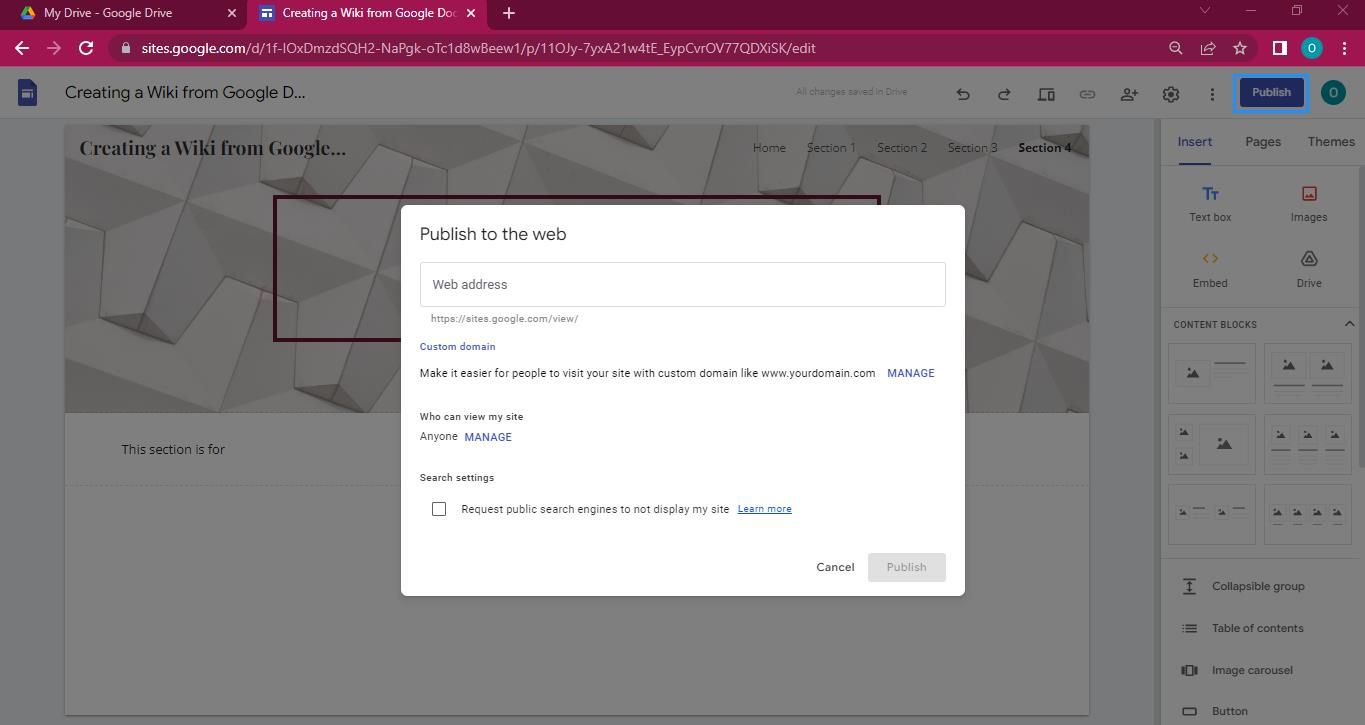1365x725 pixels.
Task: Close the My Drive tab
Action: (x=231, y=13)
